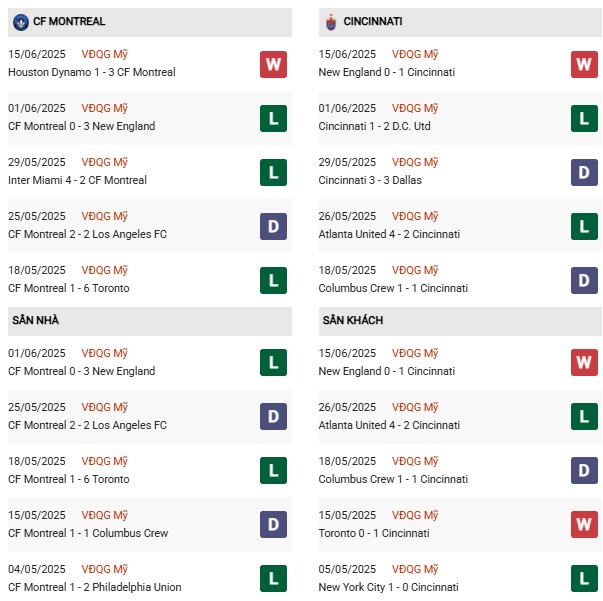Open Houston Dynamo 1 - 3 CF Montreal result
Image resolution: width=603 pixels, height=601 pixels.
(x=92, y=72)
